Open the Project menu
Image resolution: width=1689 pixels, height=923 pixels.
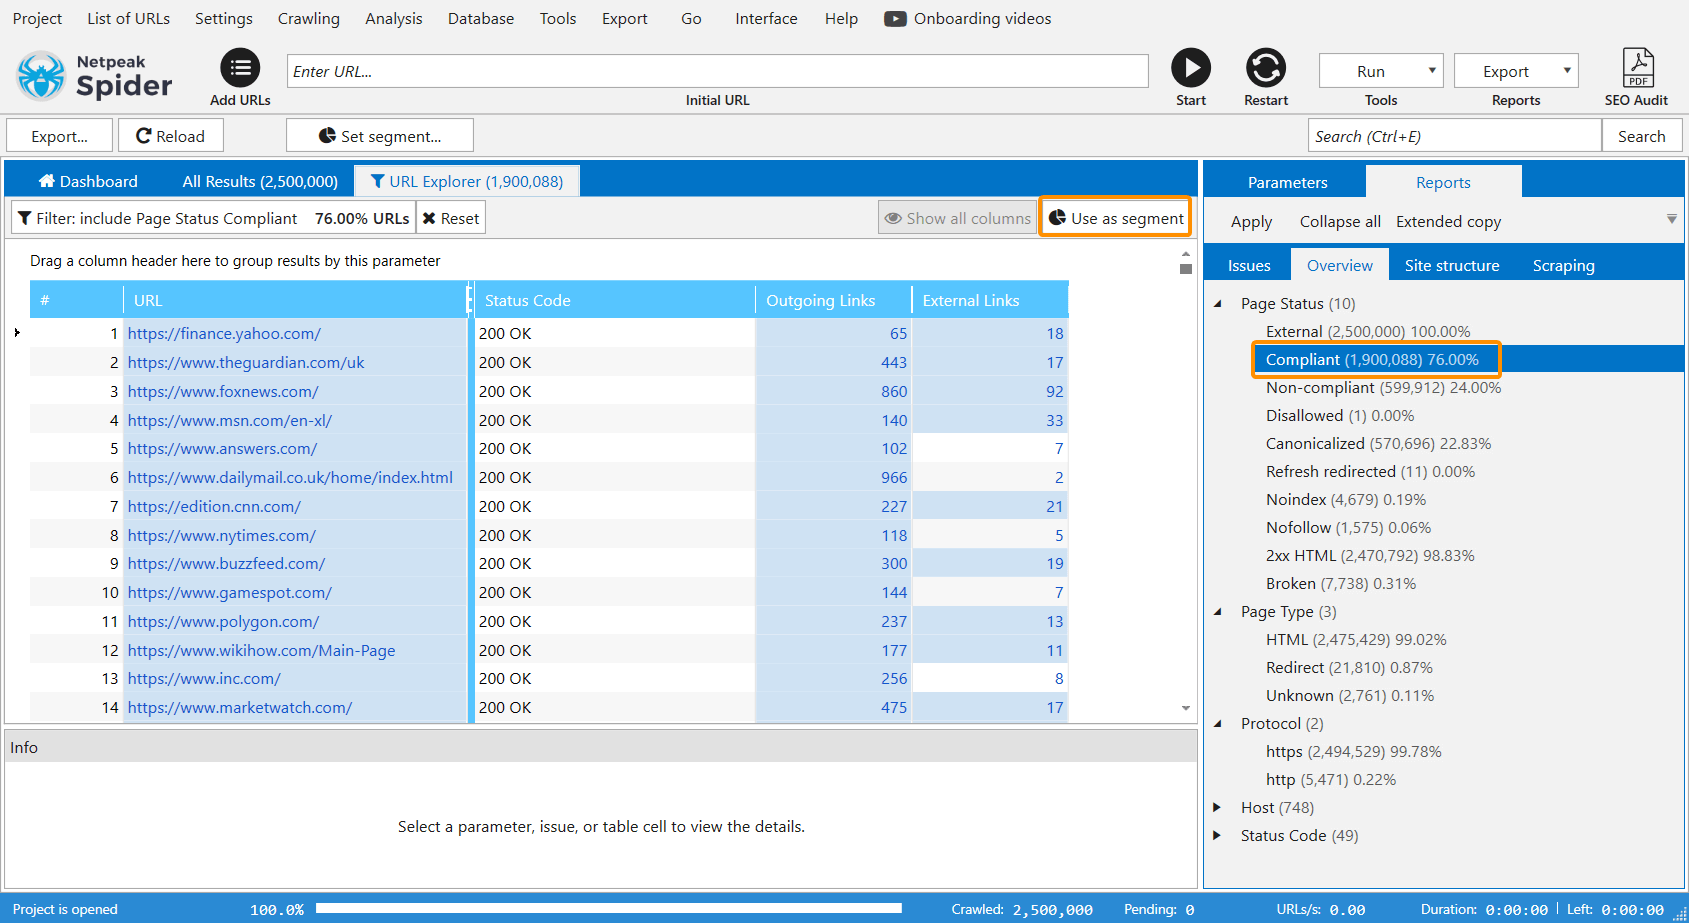click(37, 19)
